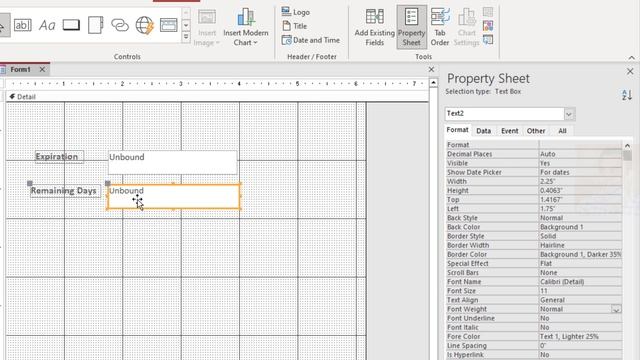Switch to the Other tab

pyautogui.click(x=536, y=131)
